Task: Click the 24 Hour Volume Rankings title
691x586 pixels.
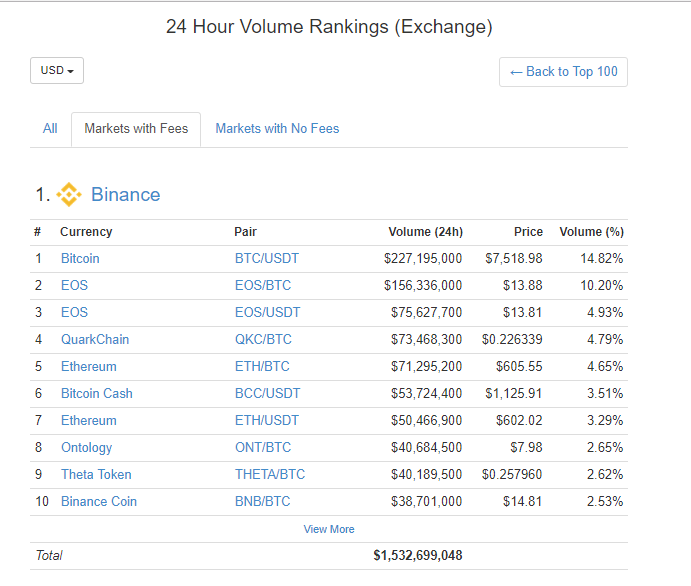Action: [329, 27]
